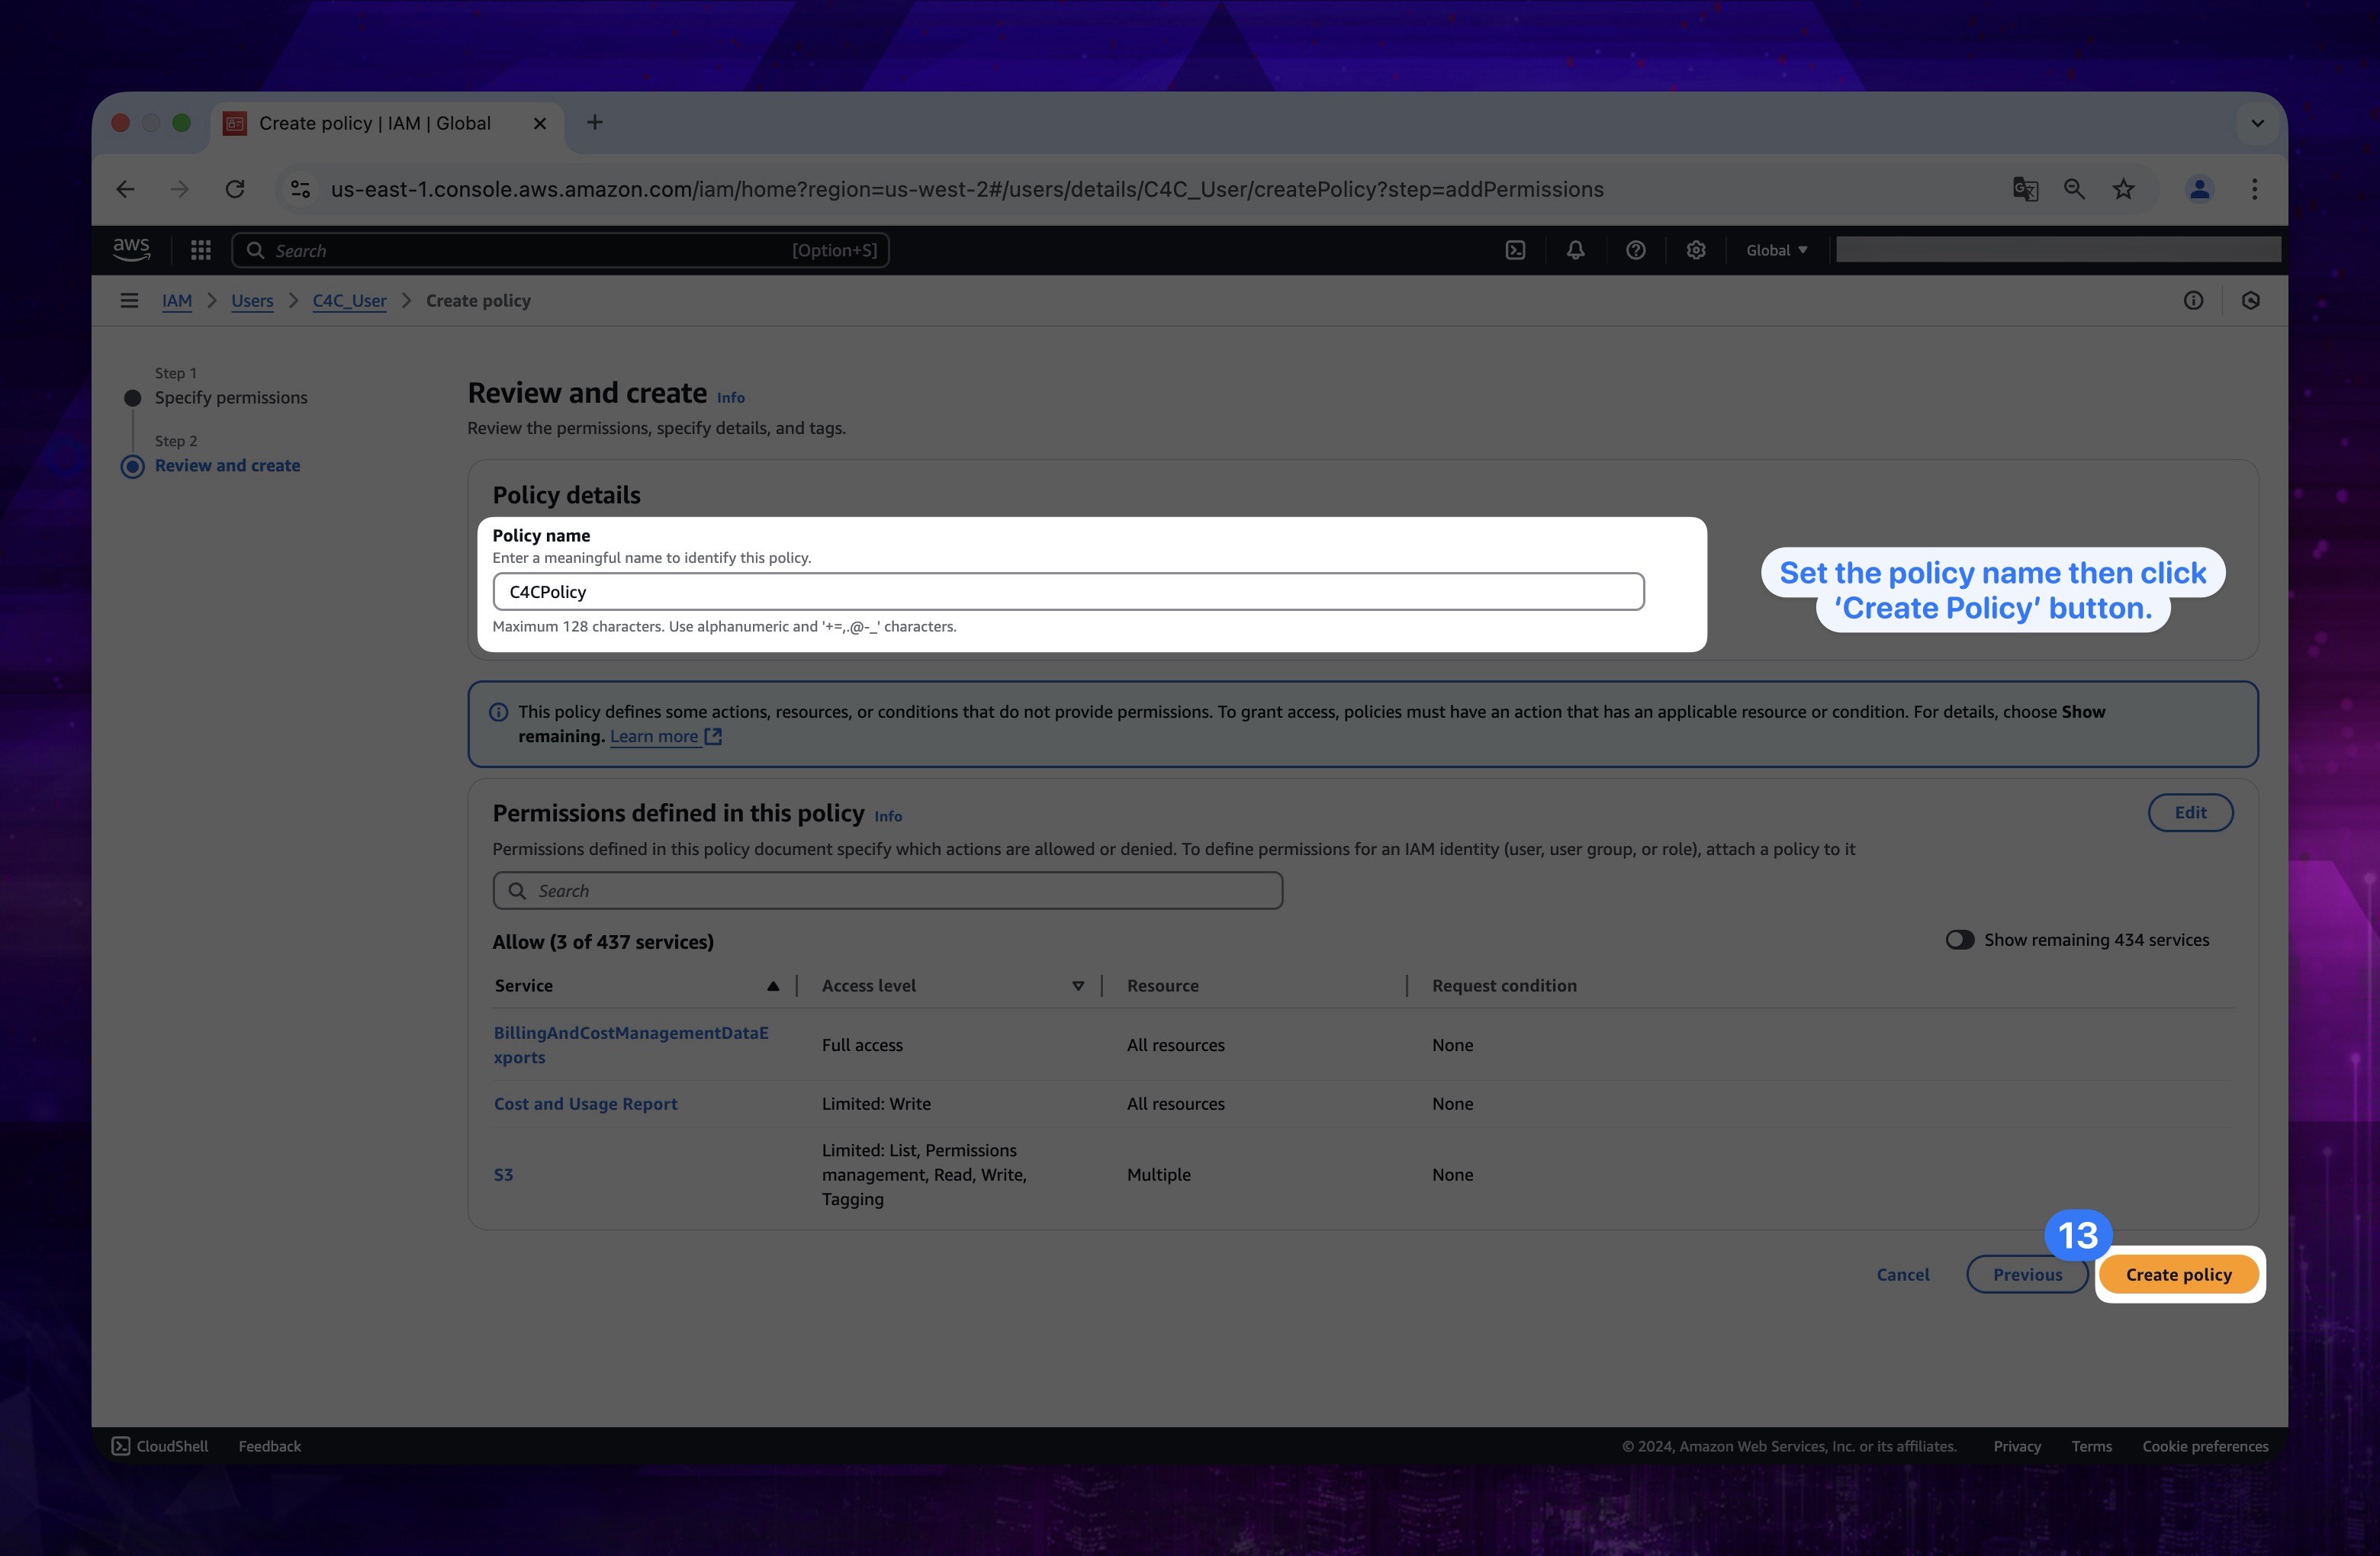
Task: Click Info link next to Review and create
Action: (731, 397)
